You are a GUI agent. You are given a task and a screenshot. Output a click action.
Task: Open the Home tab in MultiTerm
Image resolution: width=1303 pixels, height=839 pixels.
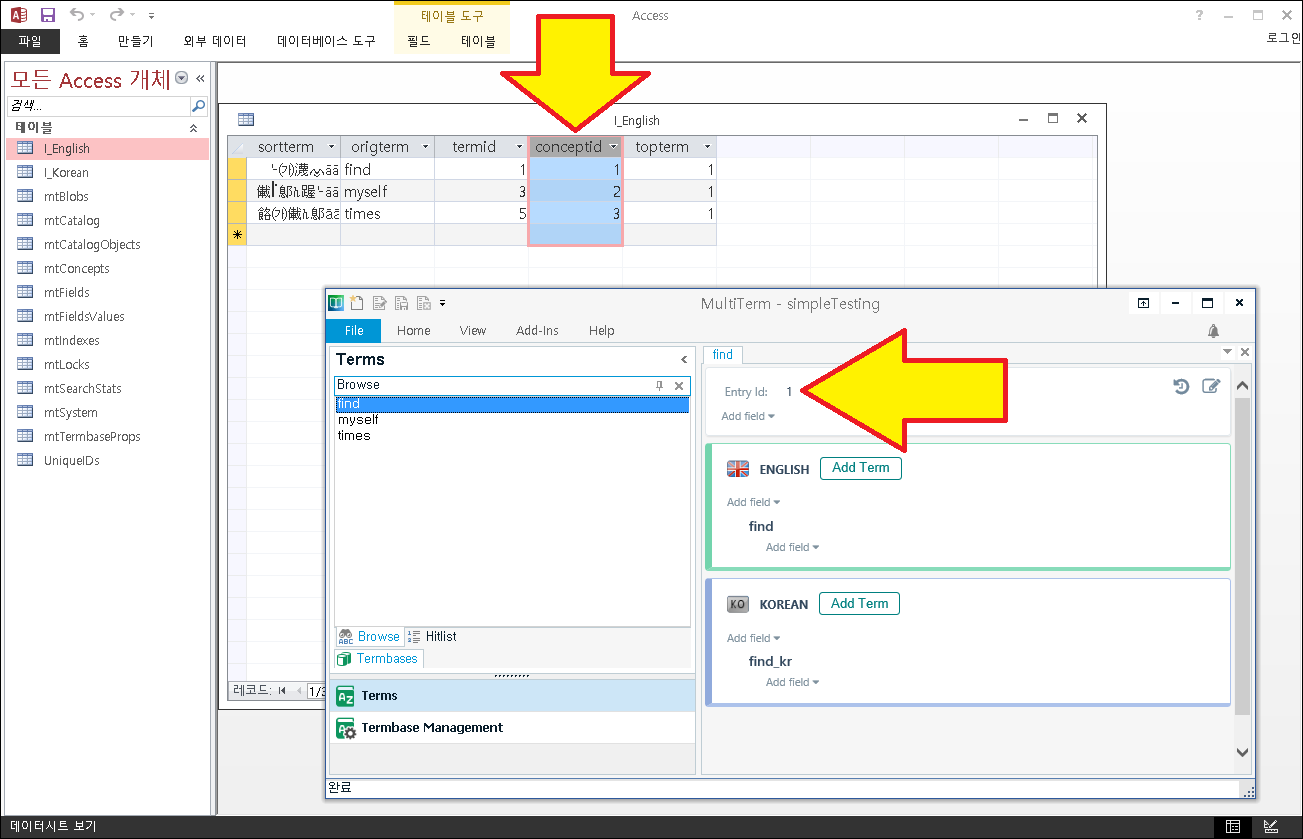(413, 331)
